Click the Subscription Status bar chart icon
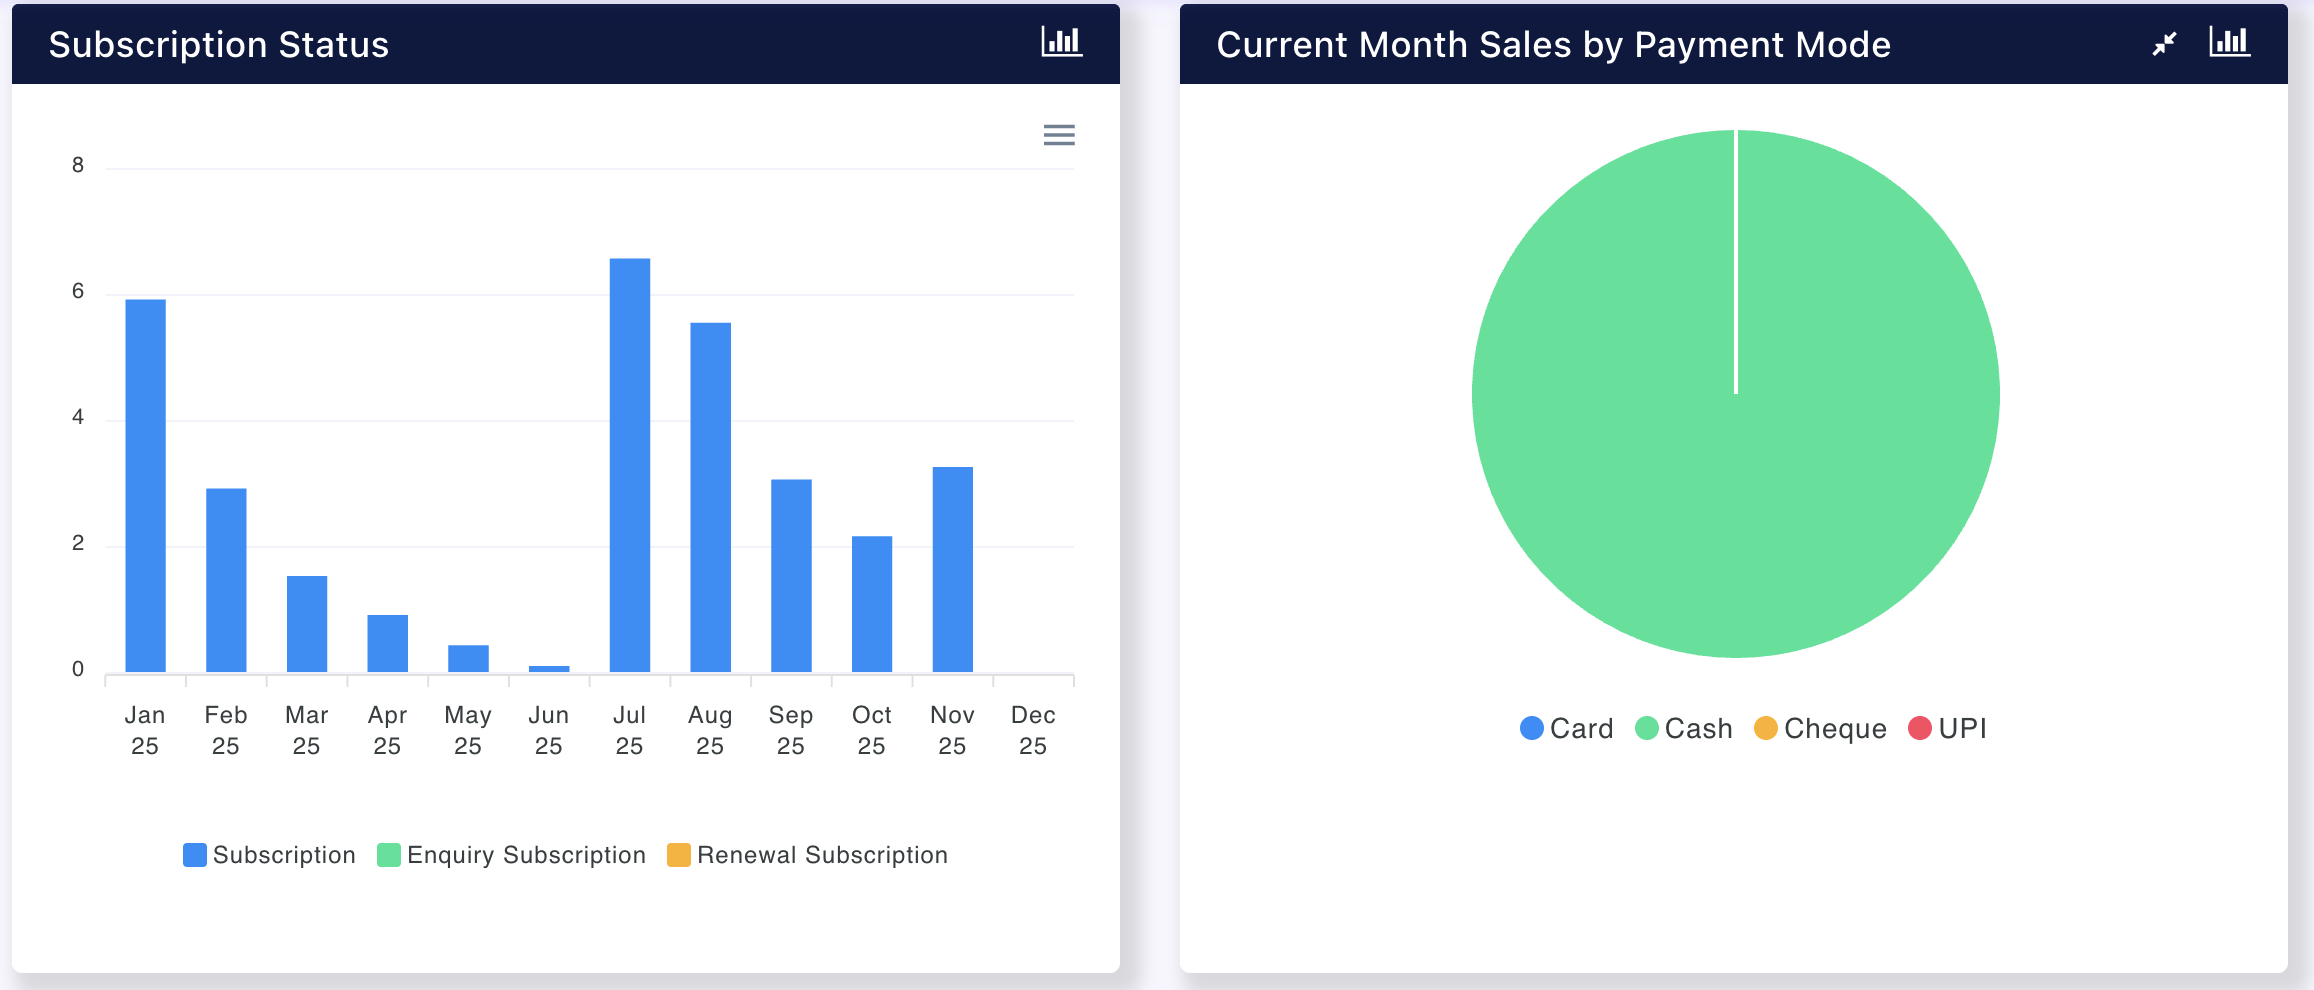This screenshot has width=2314, height=990. (x=1061, y=42)
